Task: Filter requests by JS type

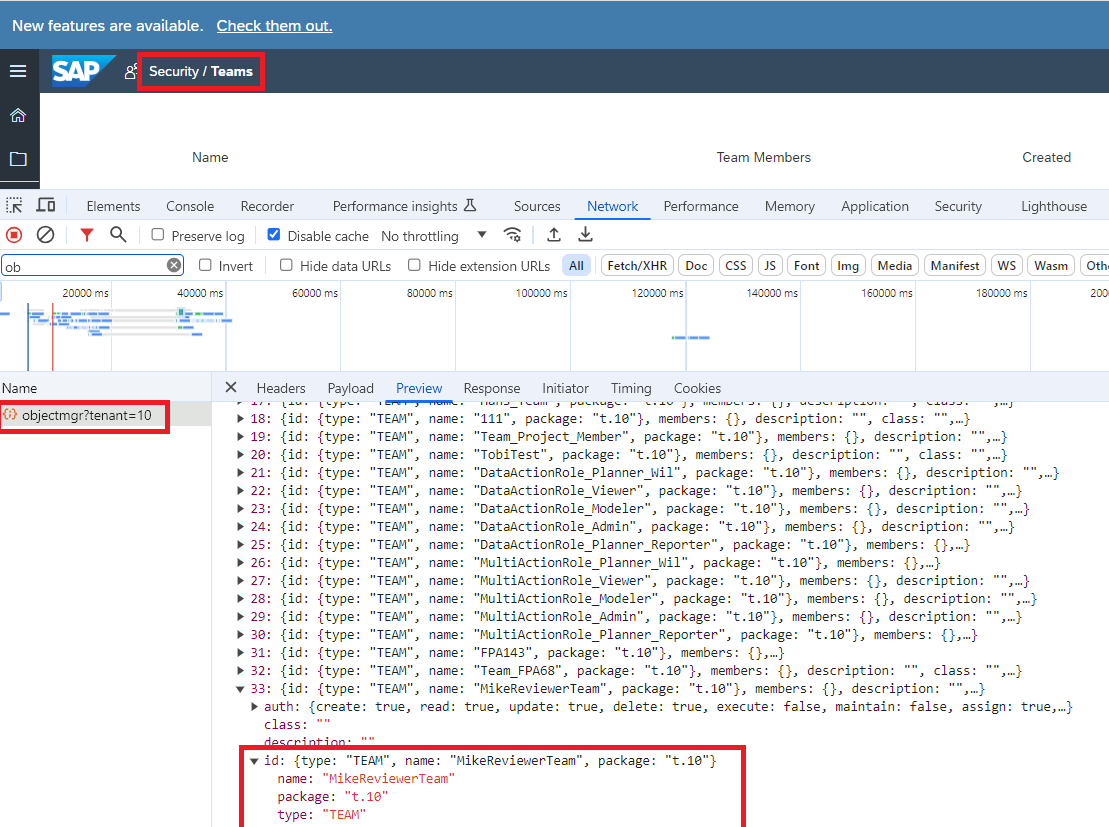Action: click(770, 265)
